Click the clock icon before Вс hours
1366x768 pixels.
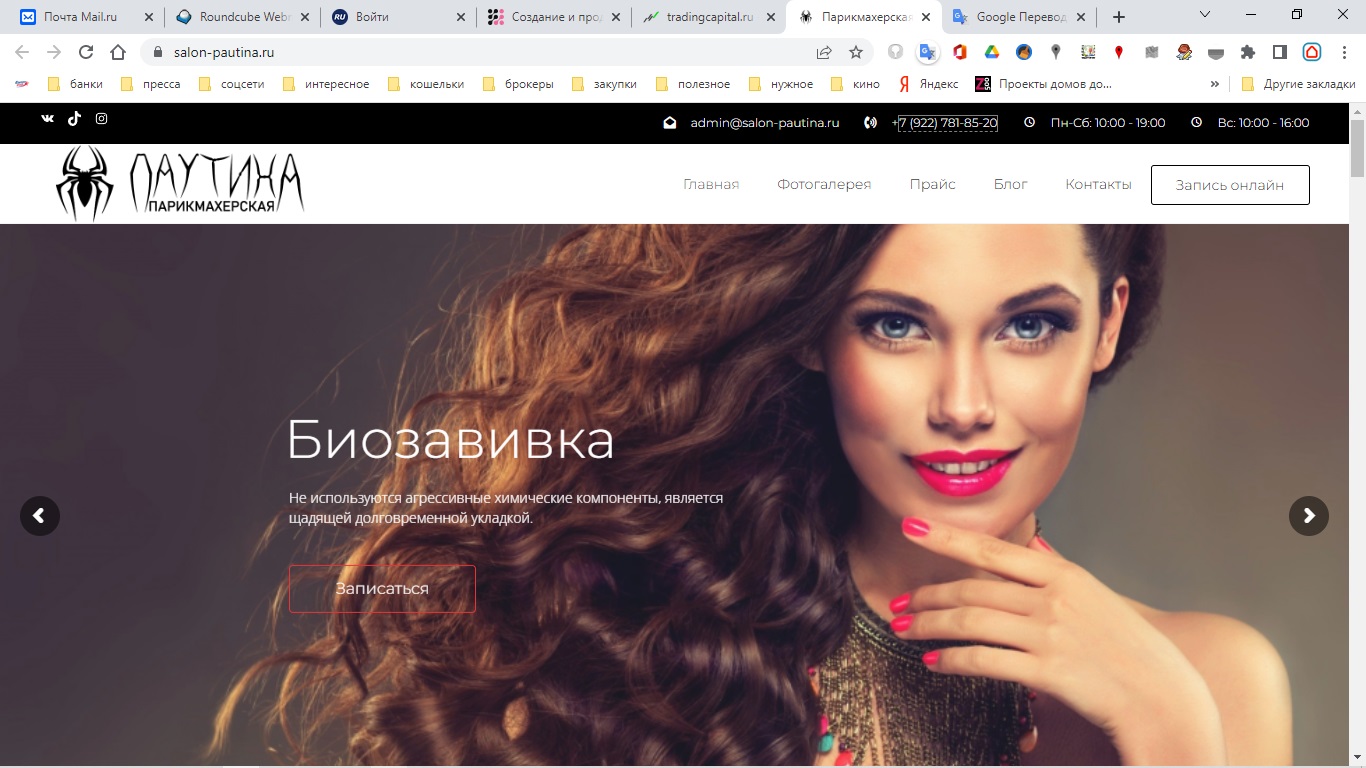coord(1196,123)
